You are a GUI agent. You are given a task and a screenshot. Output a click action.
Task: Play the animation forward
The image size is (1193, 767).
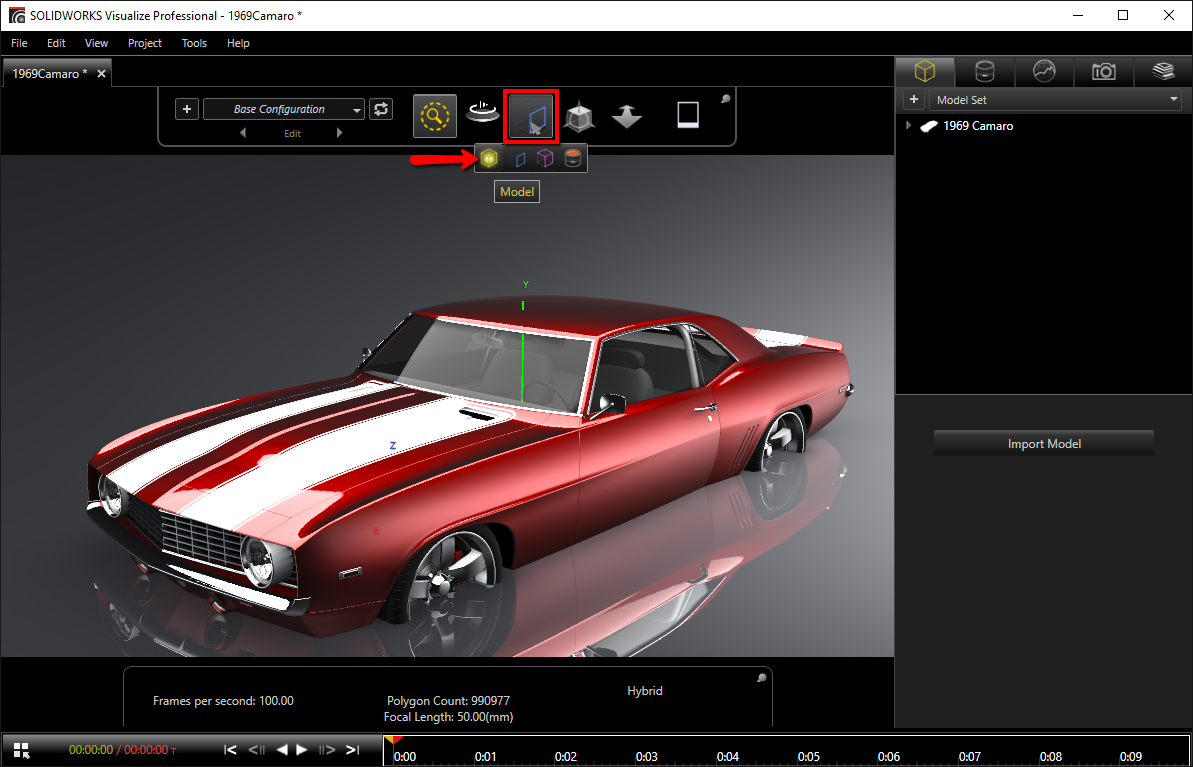click(x=301, y=749)
